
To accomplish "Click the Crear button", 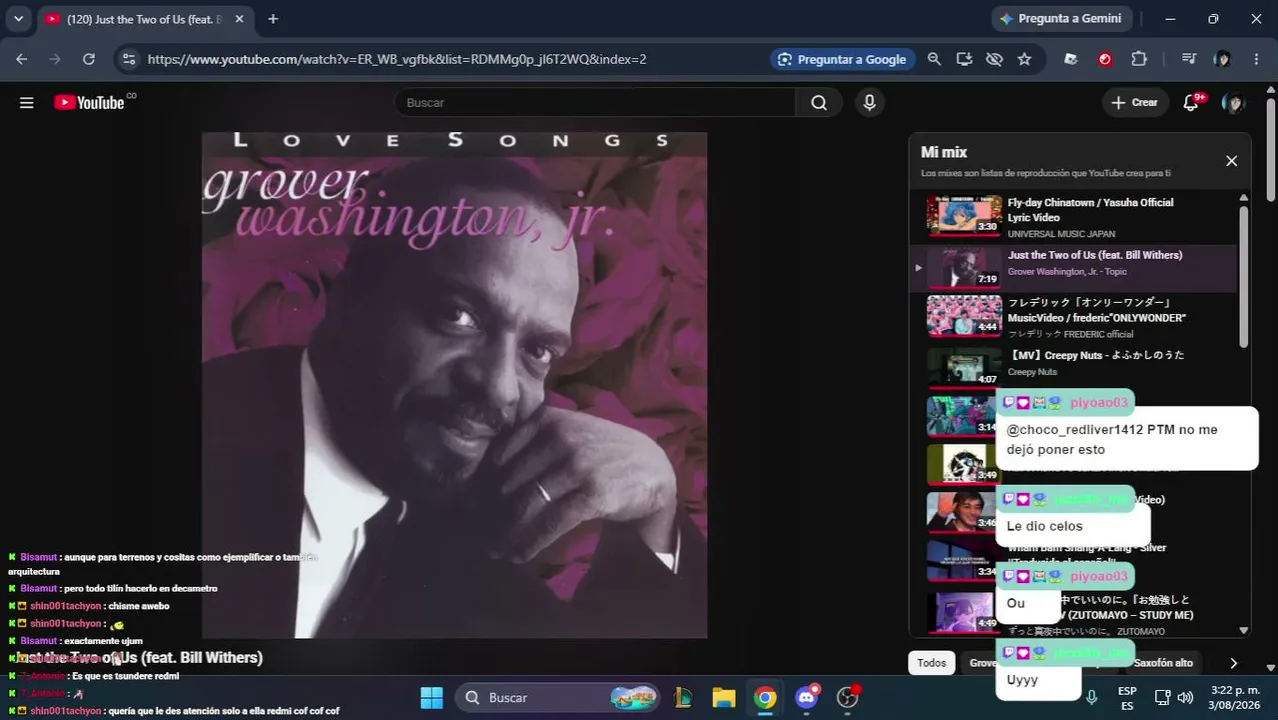I will pyautogui.click(x=1135, y=103).
